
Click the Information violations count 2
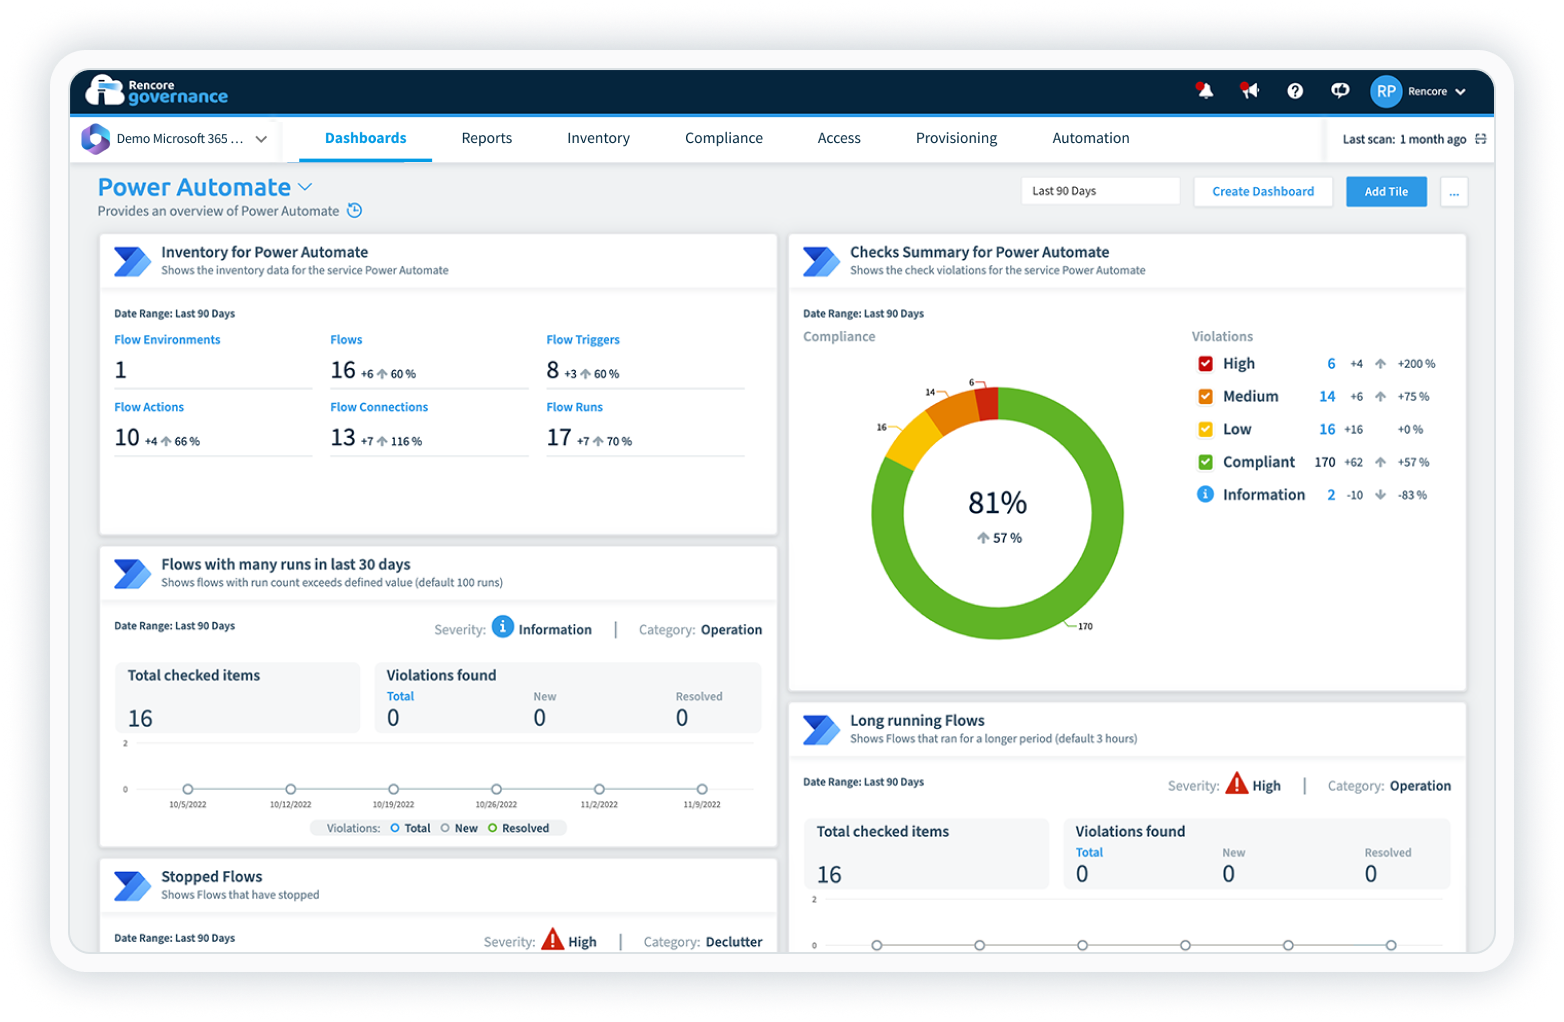[1331, 495]
